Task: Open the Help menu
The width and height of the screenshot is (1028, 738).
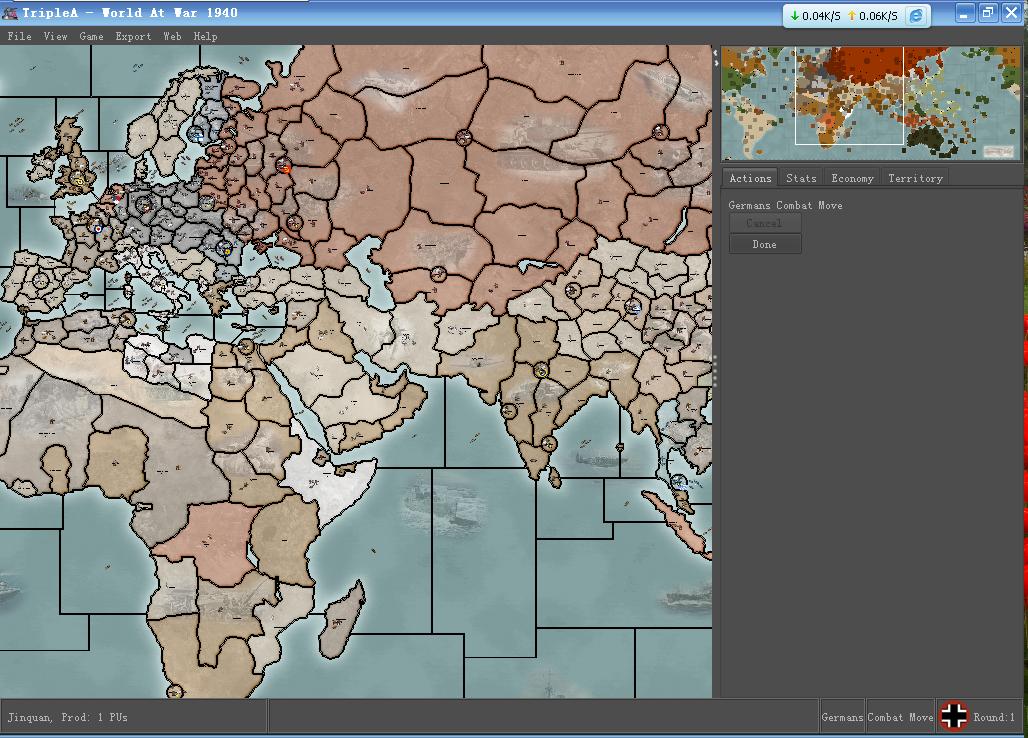Action: pos(205,37)
